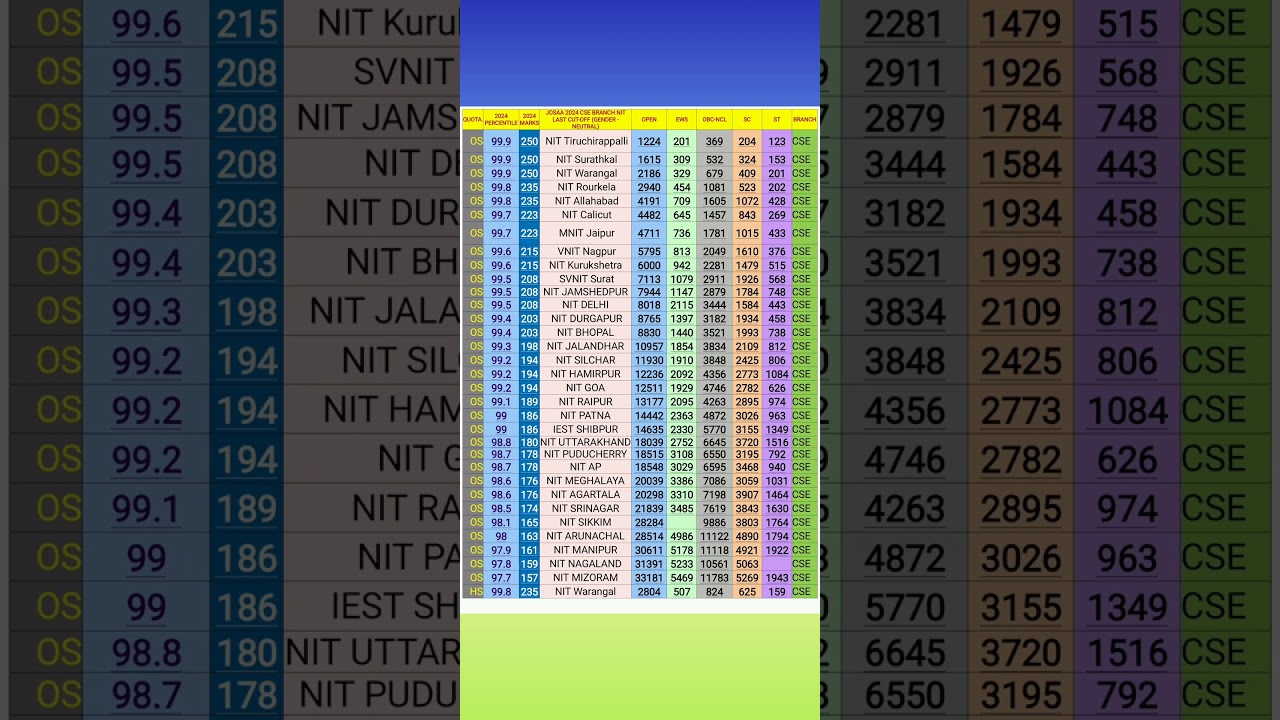Click the 98.1 percentile cell
This screenshot has height=720, width=1280.
click(501, 522)
